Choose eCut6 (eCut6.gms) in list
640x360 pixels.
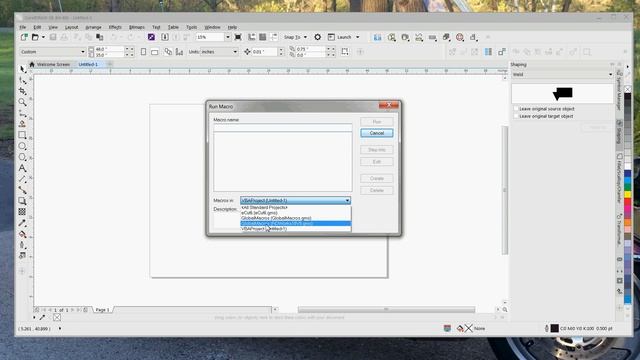pyautogui.click(x=296, y=213)
